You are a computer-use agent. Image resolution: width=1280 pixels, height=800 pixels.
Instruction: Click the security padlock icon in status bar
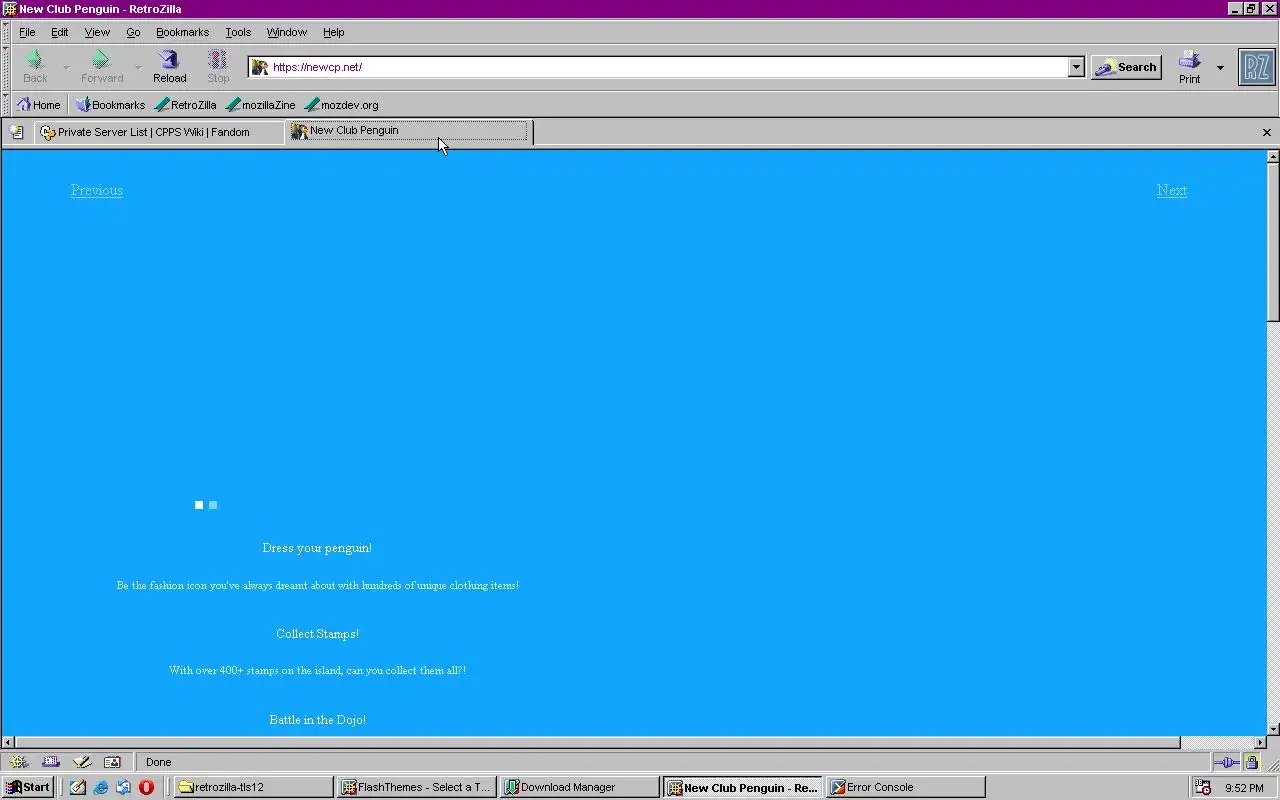1252,762
